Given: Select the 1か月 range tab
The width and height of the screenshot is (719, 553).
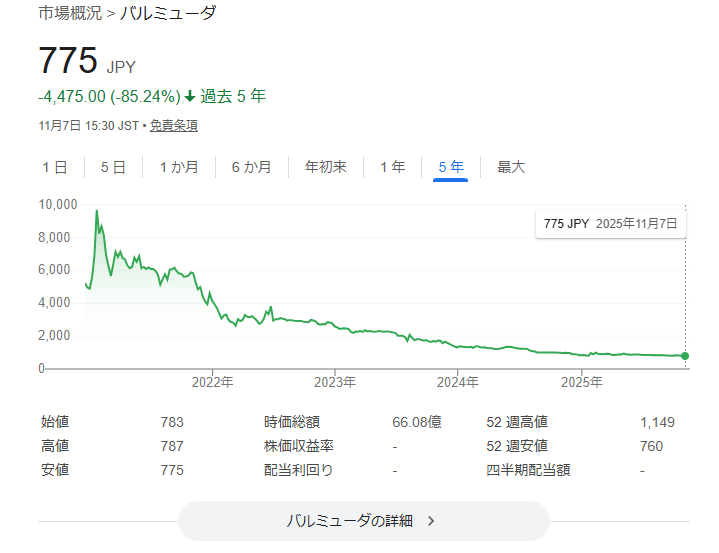Looking at the screenshot, I should pyautogui.click(x=179, y=168).
